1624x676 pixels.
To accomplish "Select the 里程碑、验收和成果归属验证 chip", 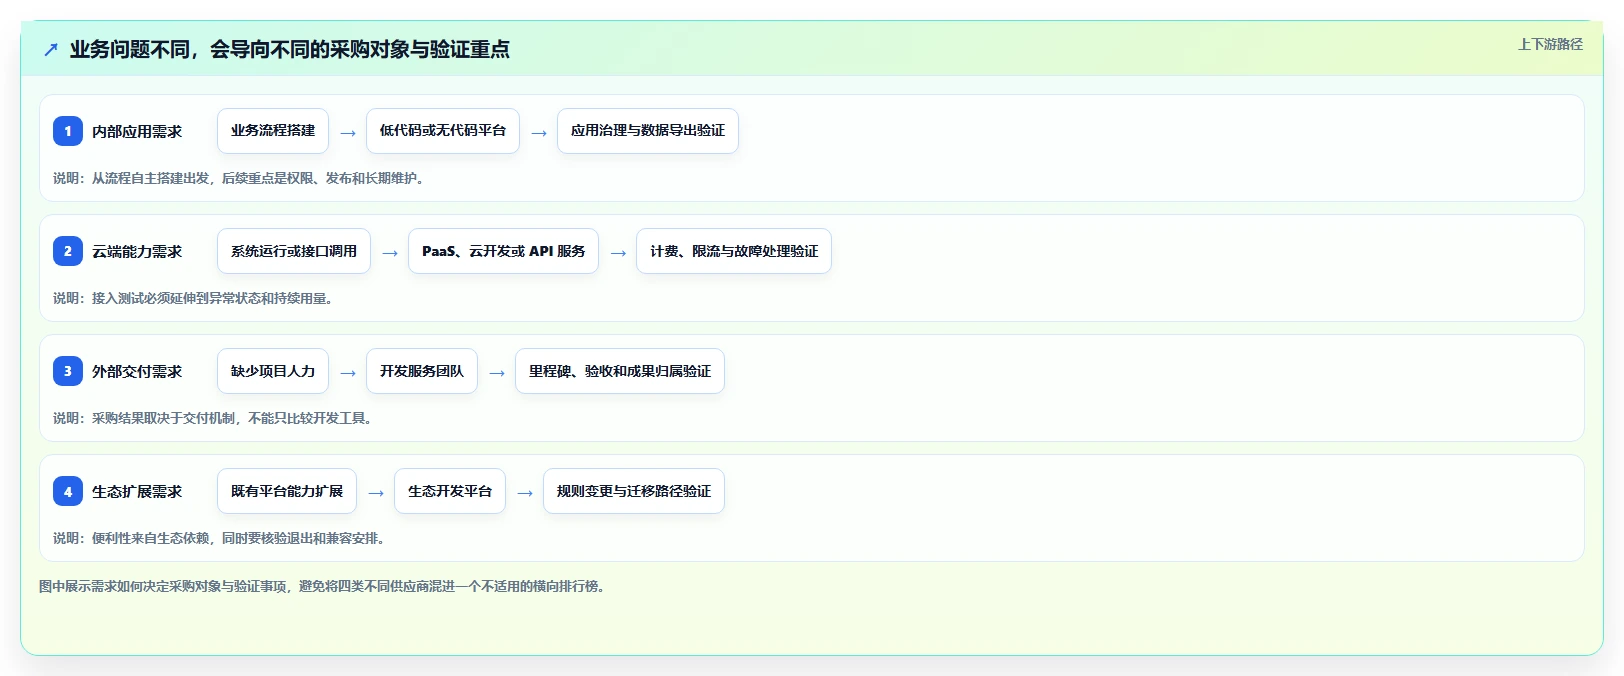I will [x=620, y=371].
